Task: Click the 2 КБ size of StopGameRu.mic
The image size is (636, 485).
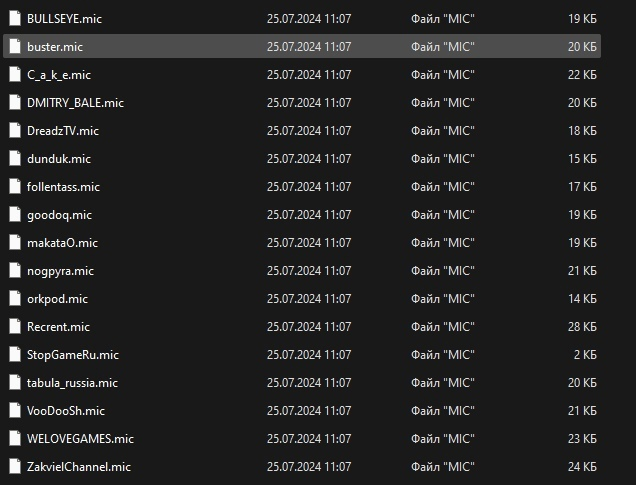Action: coord(585,354)
